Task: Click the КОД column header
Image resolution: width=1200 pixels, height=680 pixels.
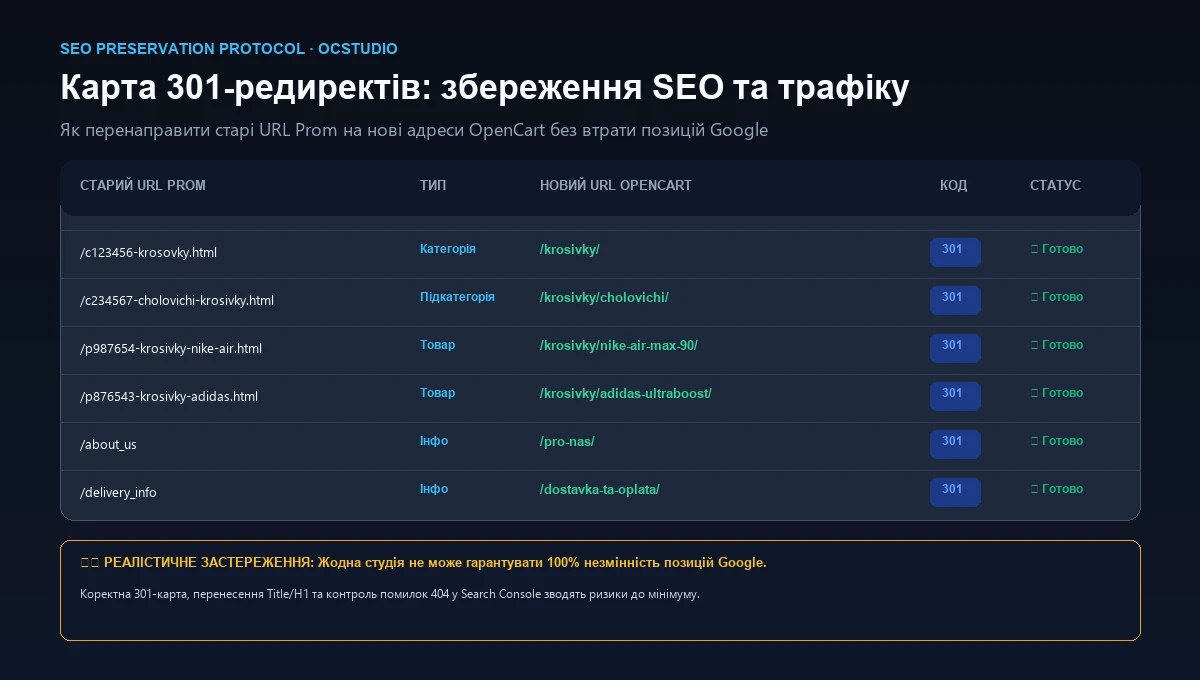Action: point(954,186)
